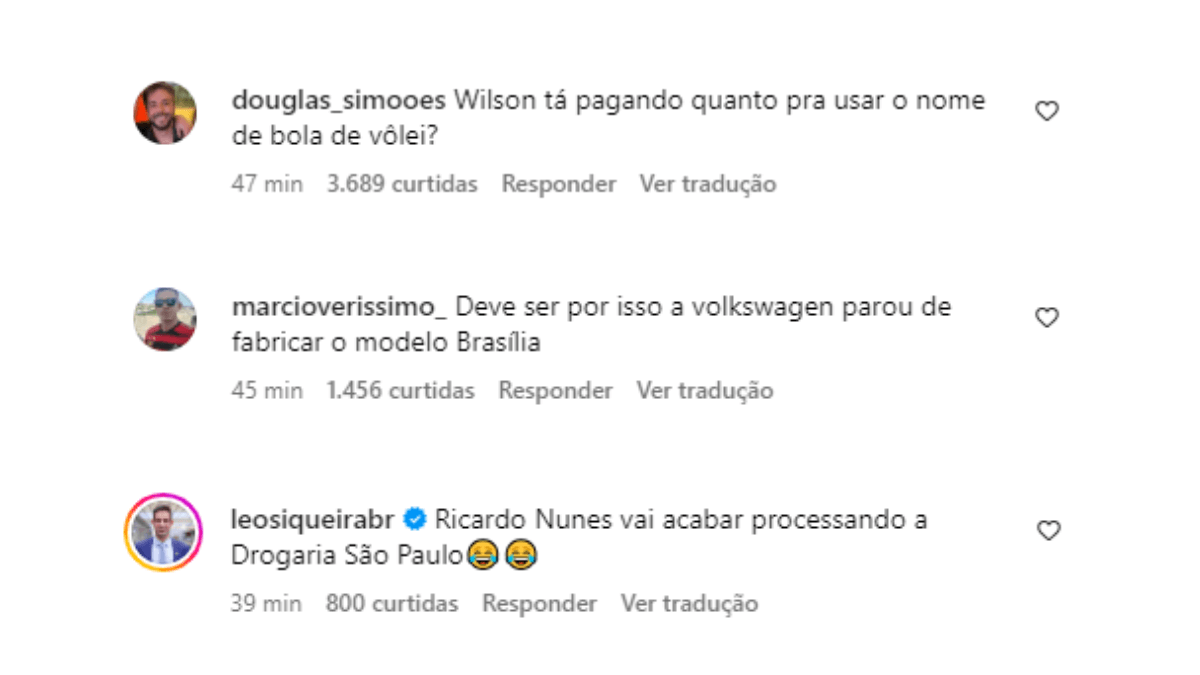This screenshot has width=1200, height=675.
Task: Show translation of leosiqueirabr comment
Action: [689, 604]
